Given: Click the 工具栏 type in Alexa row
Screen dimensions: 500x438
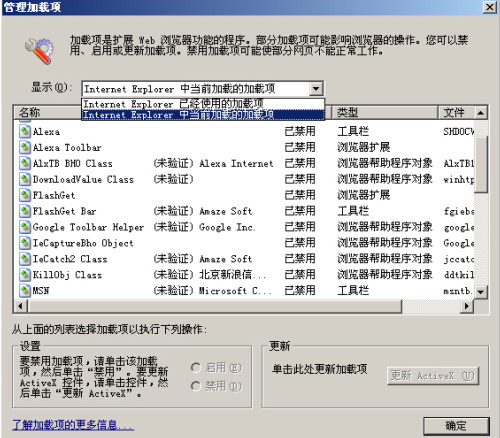Looking at the screenshot, I should pos(353,131).
